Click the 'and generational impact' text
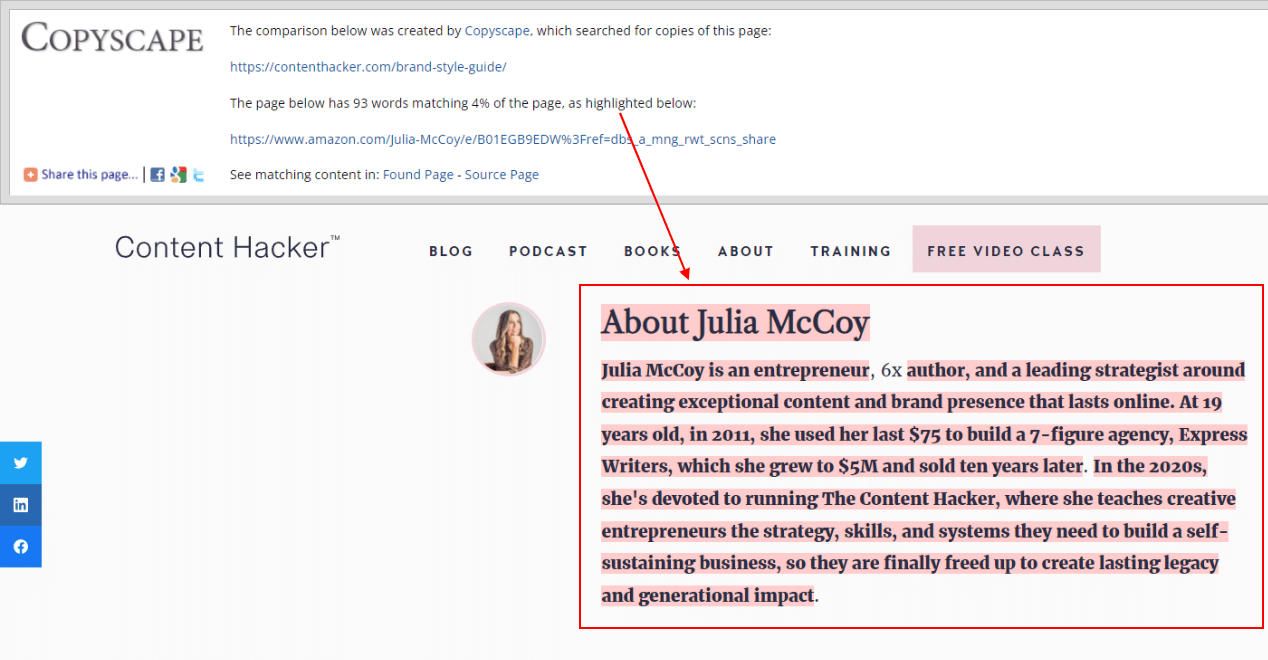 (x=708, y=596)
